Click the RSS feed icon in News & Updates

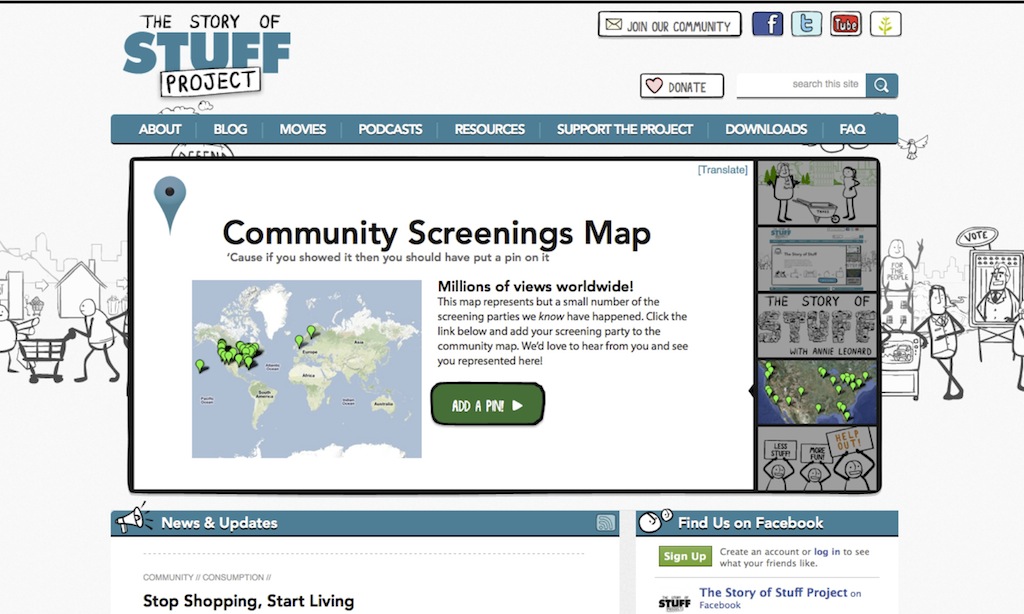pos(605,523)
